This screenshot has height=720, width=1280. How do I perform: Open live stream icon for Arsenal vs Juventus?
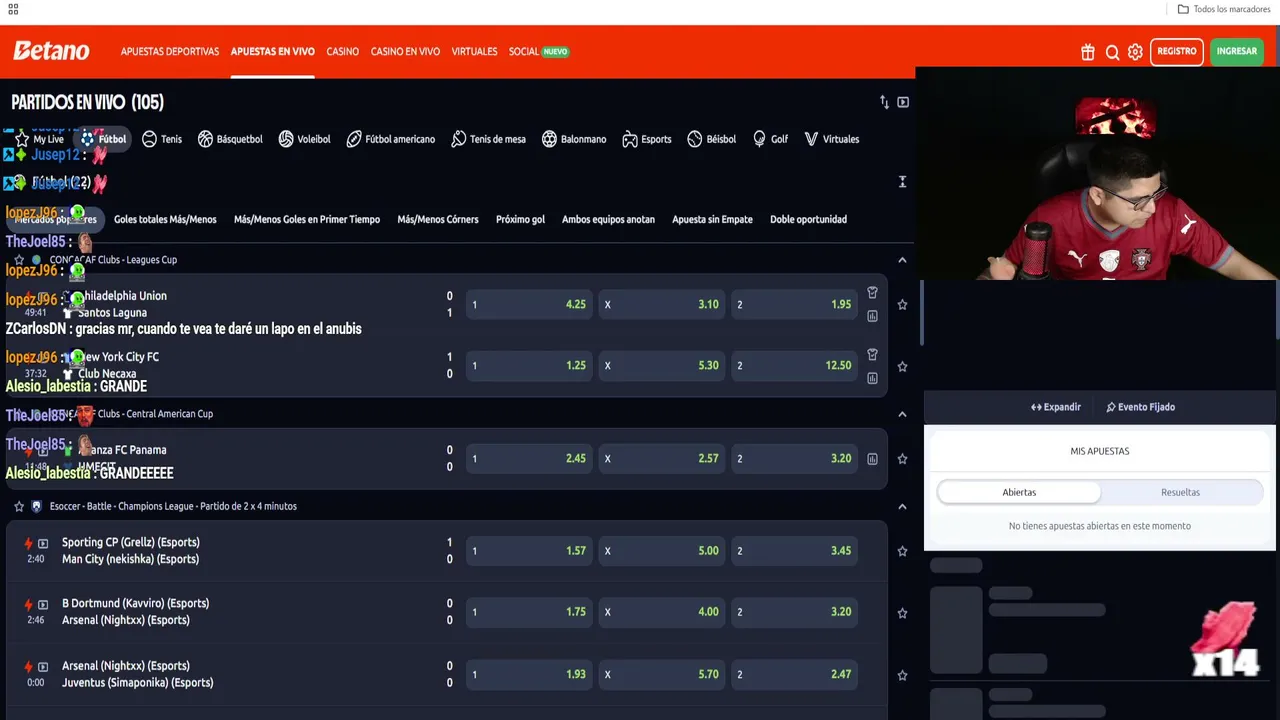43,666
